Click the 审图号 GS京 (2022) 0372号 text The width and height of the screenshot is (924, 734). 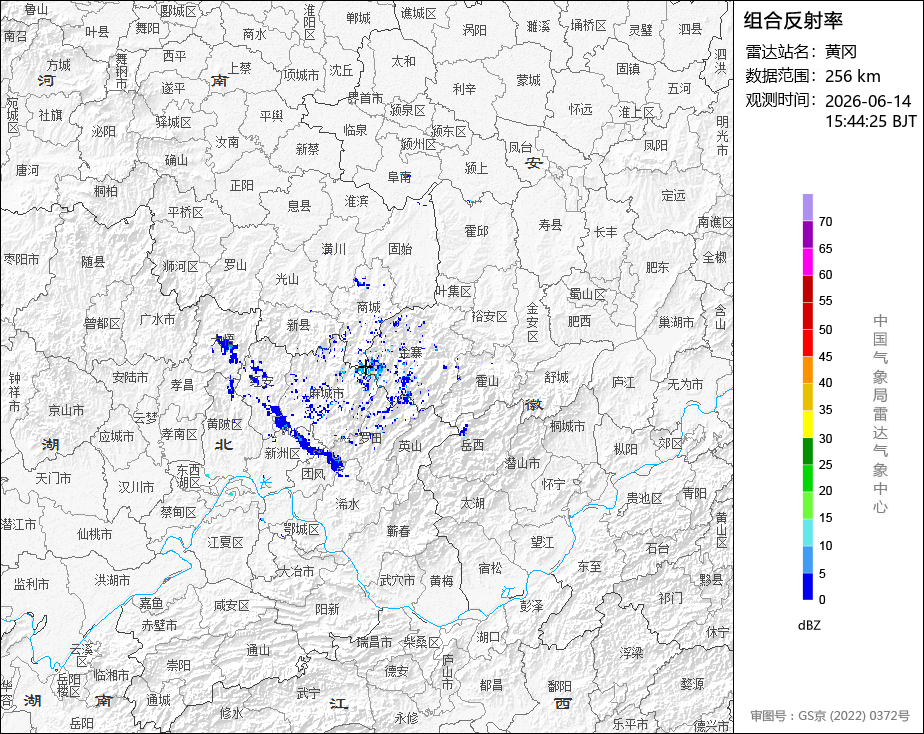pyautogui.click(x=830, y=716)
